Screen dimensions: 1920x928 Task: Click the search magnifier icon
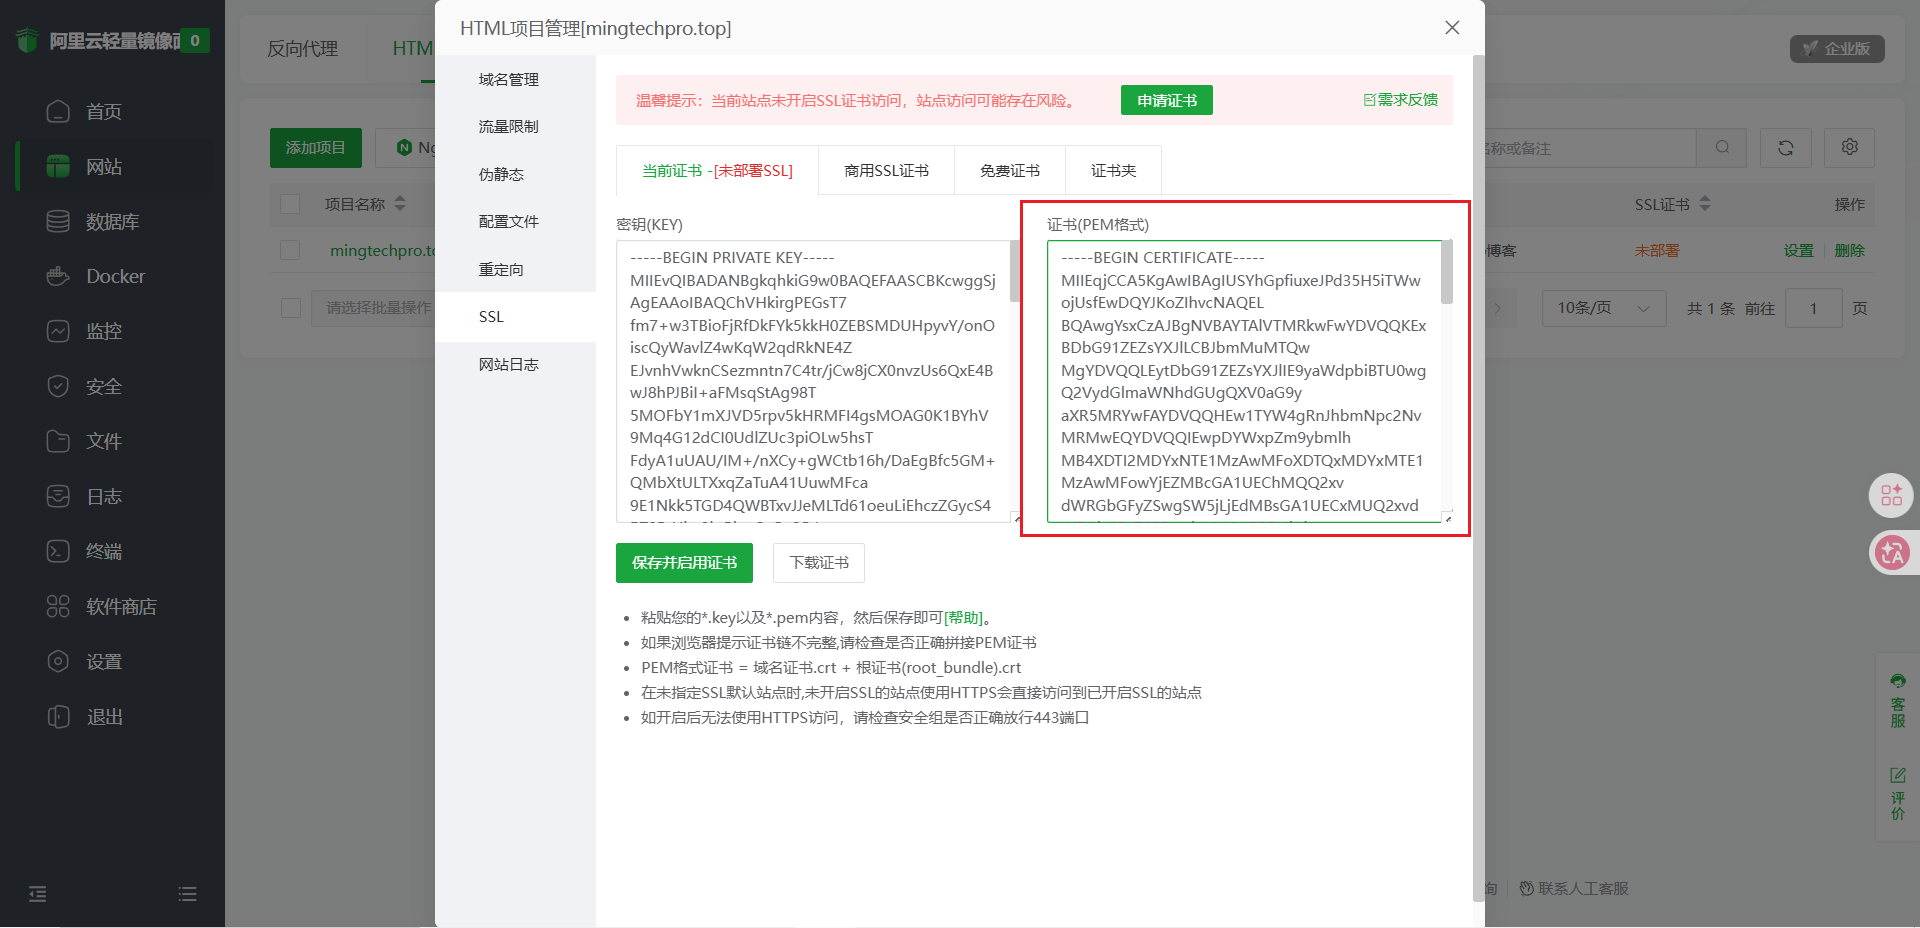(x=1722, y=148)
